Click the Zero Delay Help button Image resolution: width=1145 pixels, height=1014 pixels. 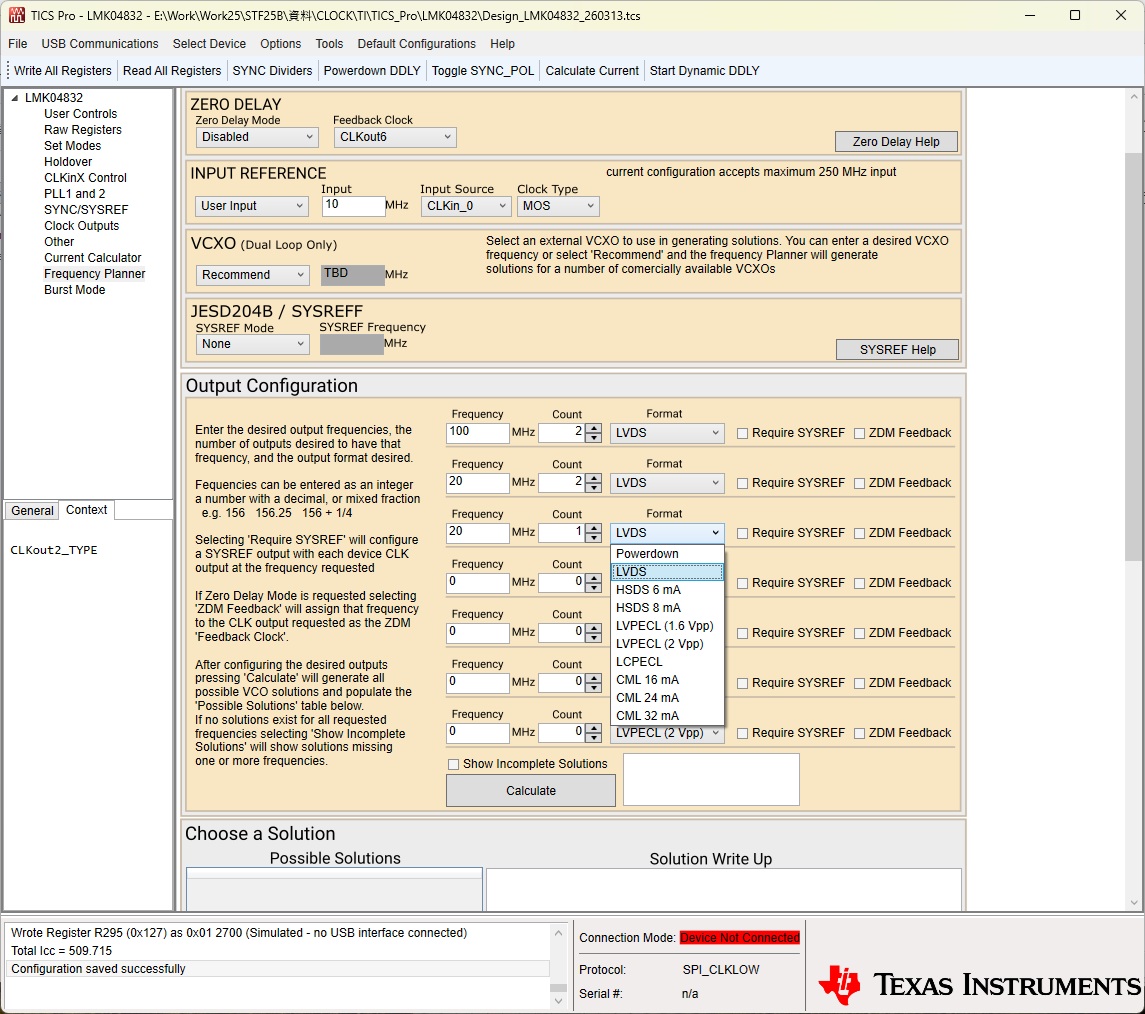(x=896, y=142)
